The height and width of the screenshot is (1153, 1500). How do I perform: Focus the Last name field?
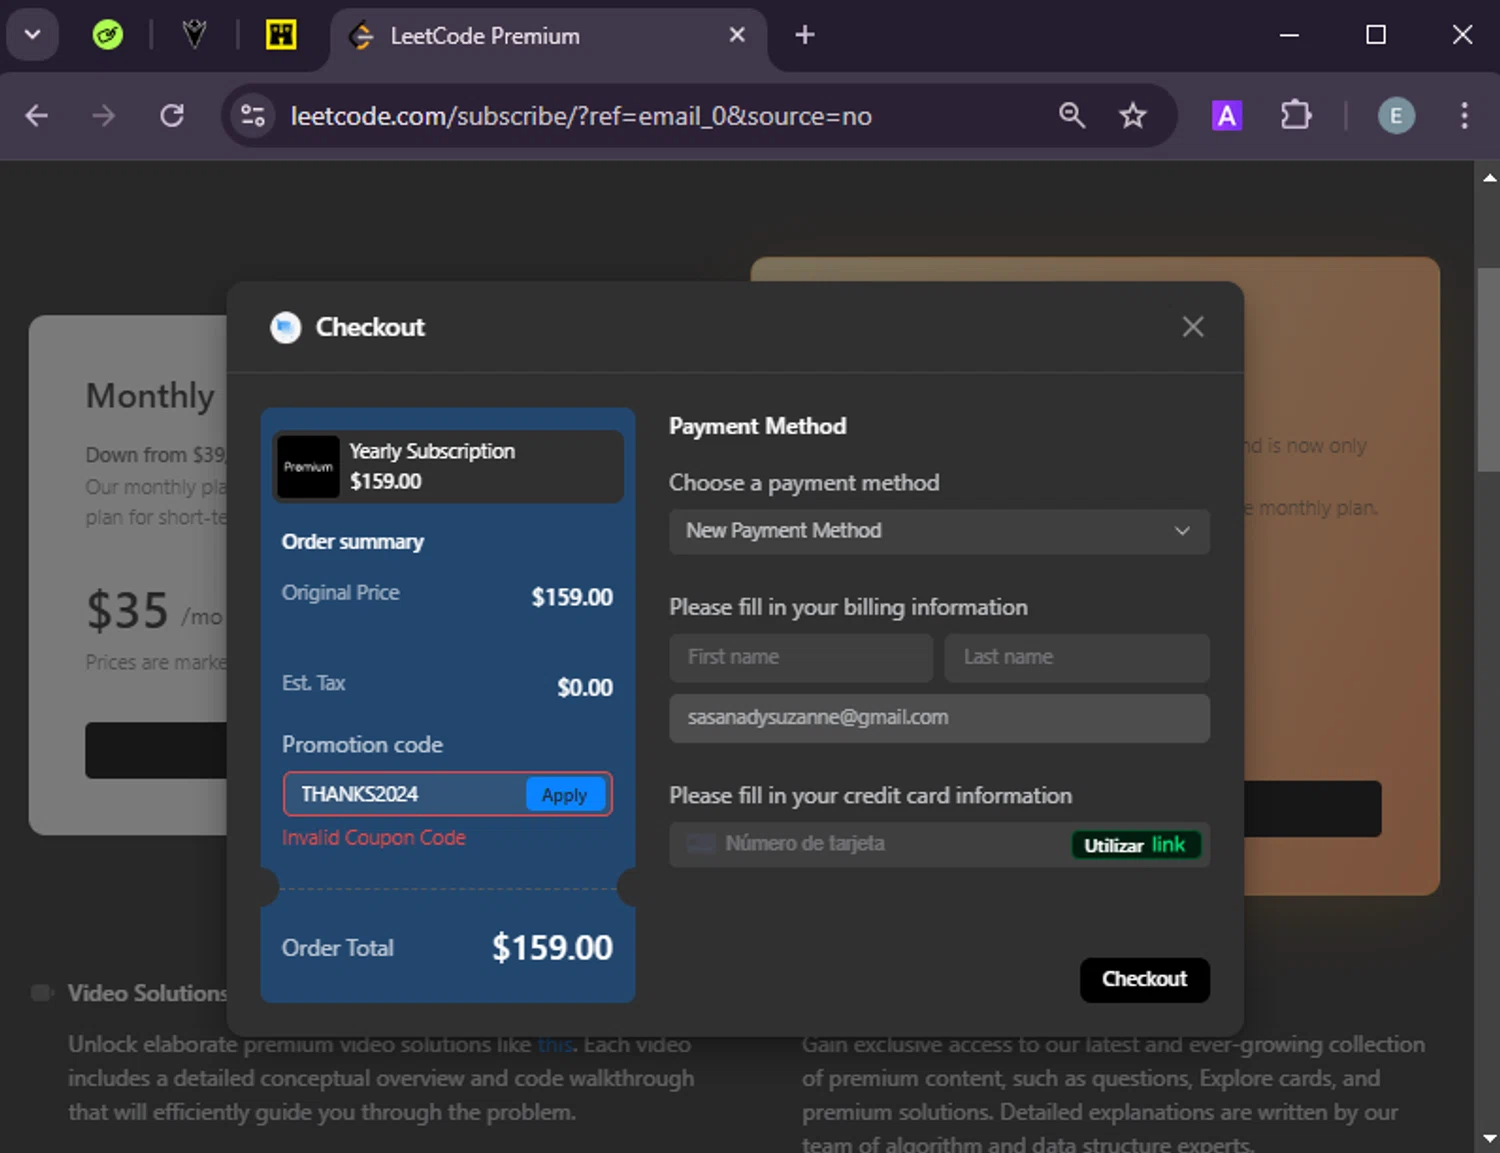click(1077, 657)
